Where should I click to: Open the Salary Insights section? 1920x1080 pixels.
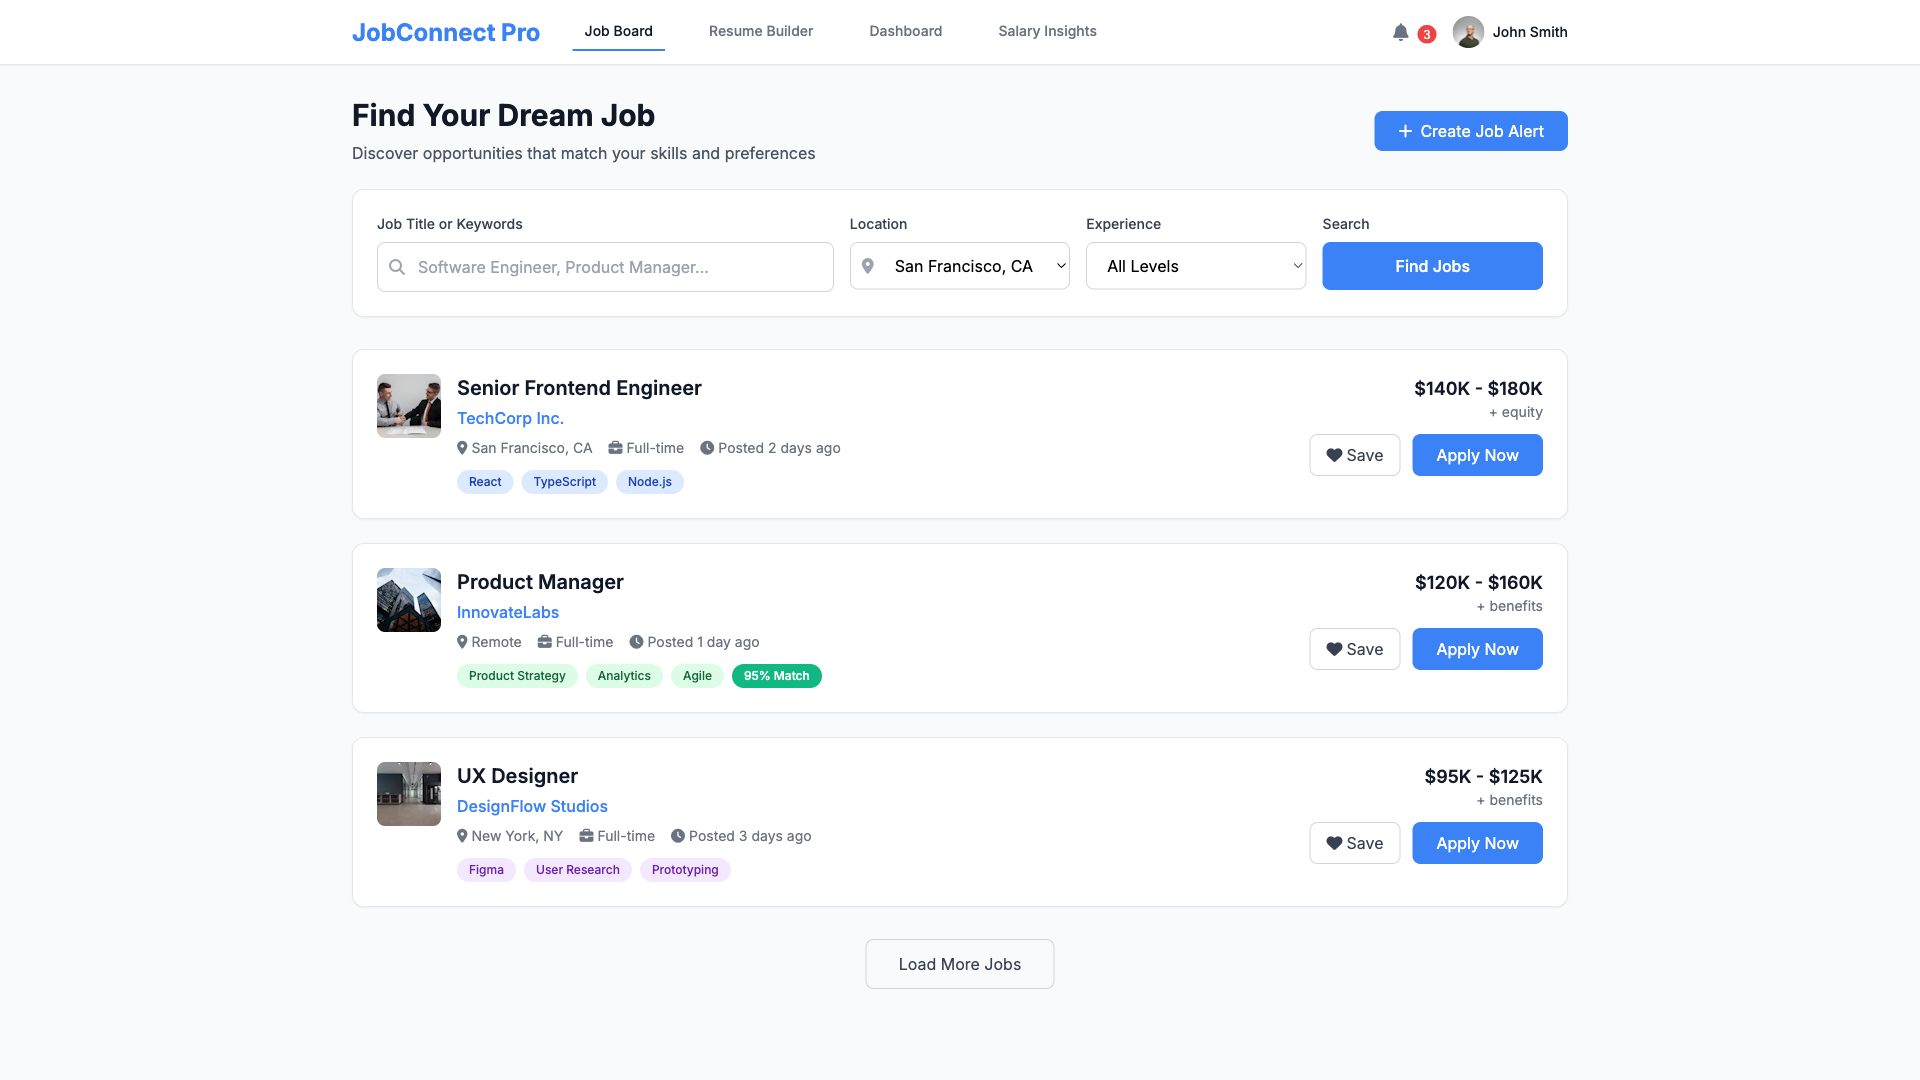click(x=1047, y=31)
